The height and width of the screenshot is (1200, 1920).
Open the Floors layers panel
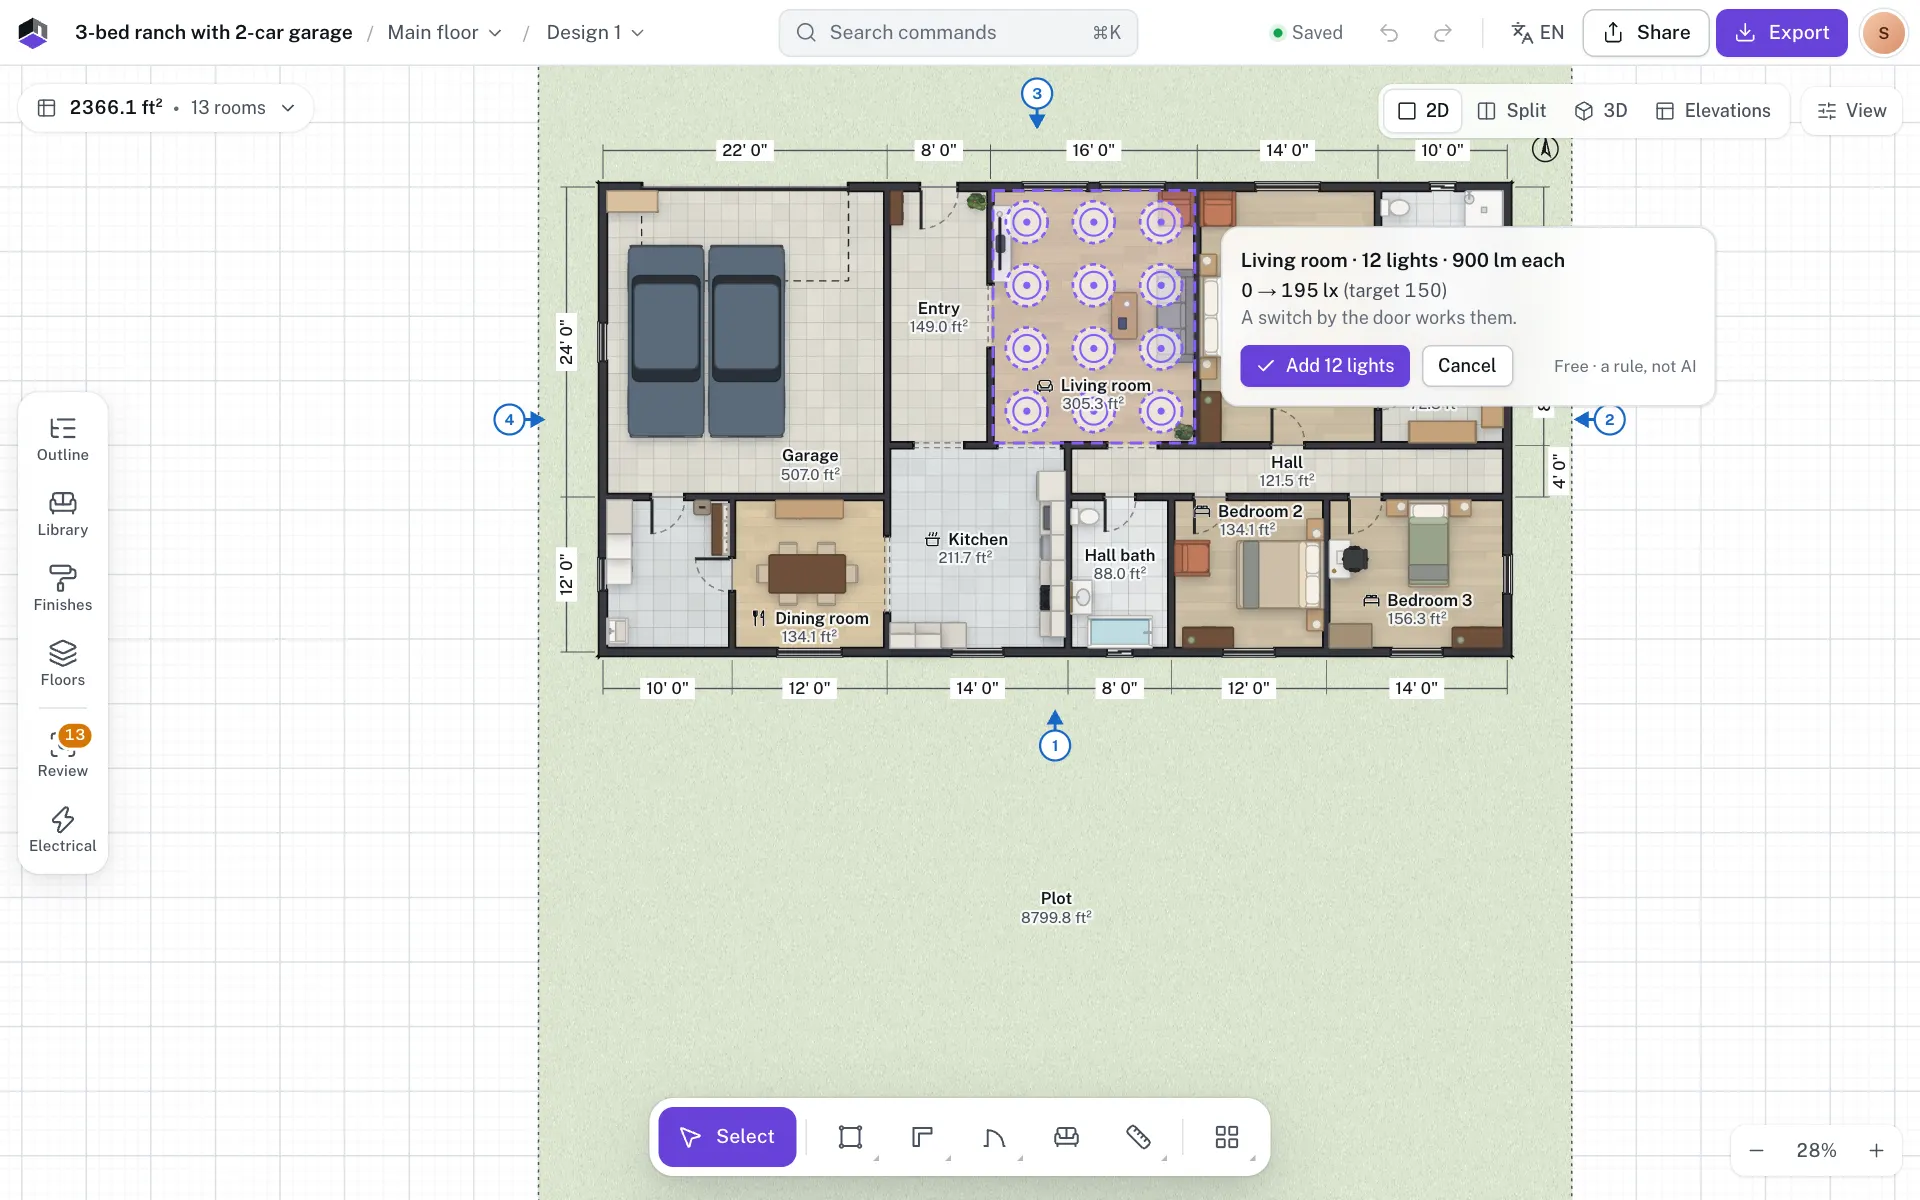[62, 665]
